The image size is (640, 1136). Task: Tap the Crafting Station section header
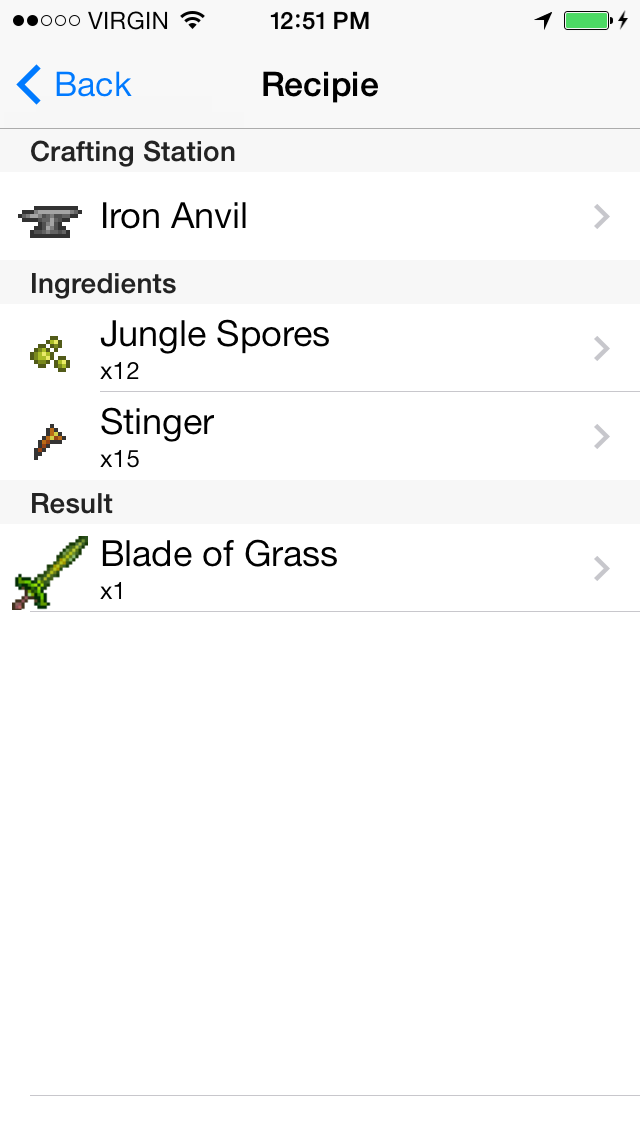(x=133, y=152)
